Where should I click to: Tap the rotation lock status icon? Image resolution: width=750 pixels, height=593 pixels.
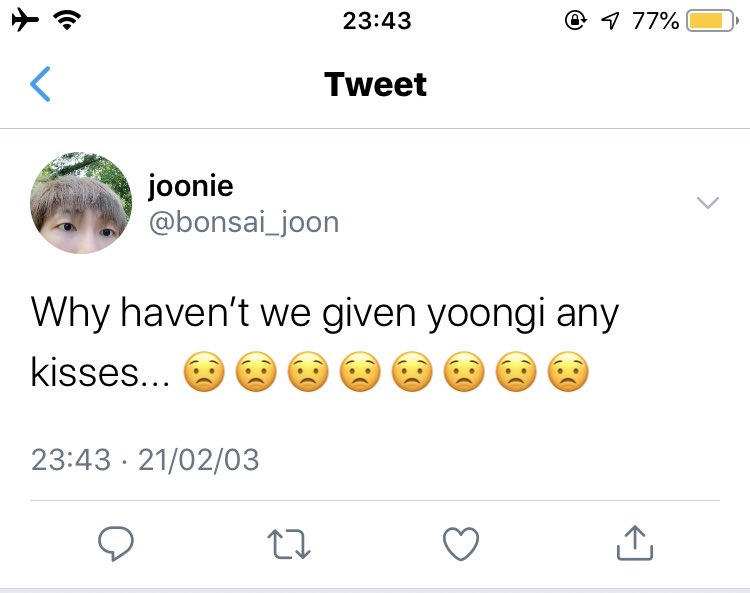coord(575,20)
